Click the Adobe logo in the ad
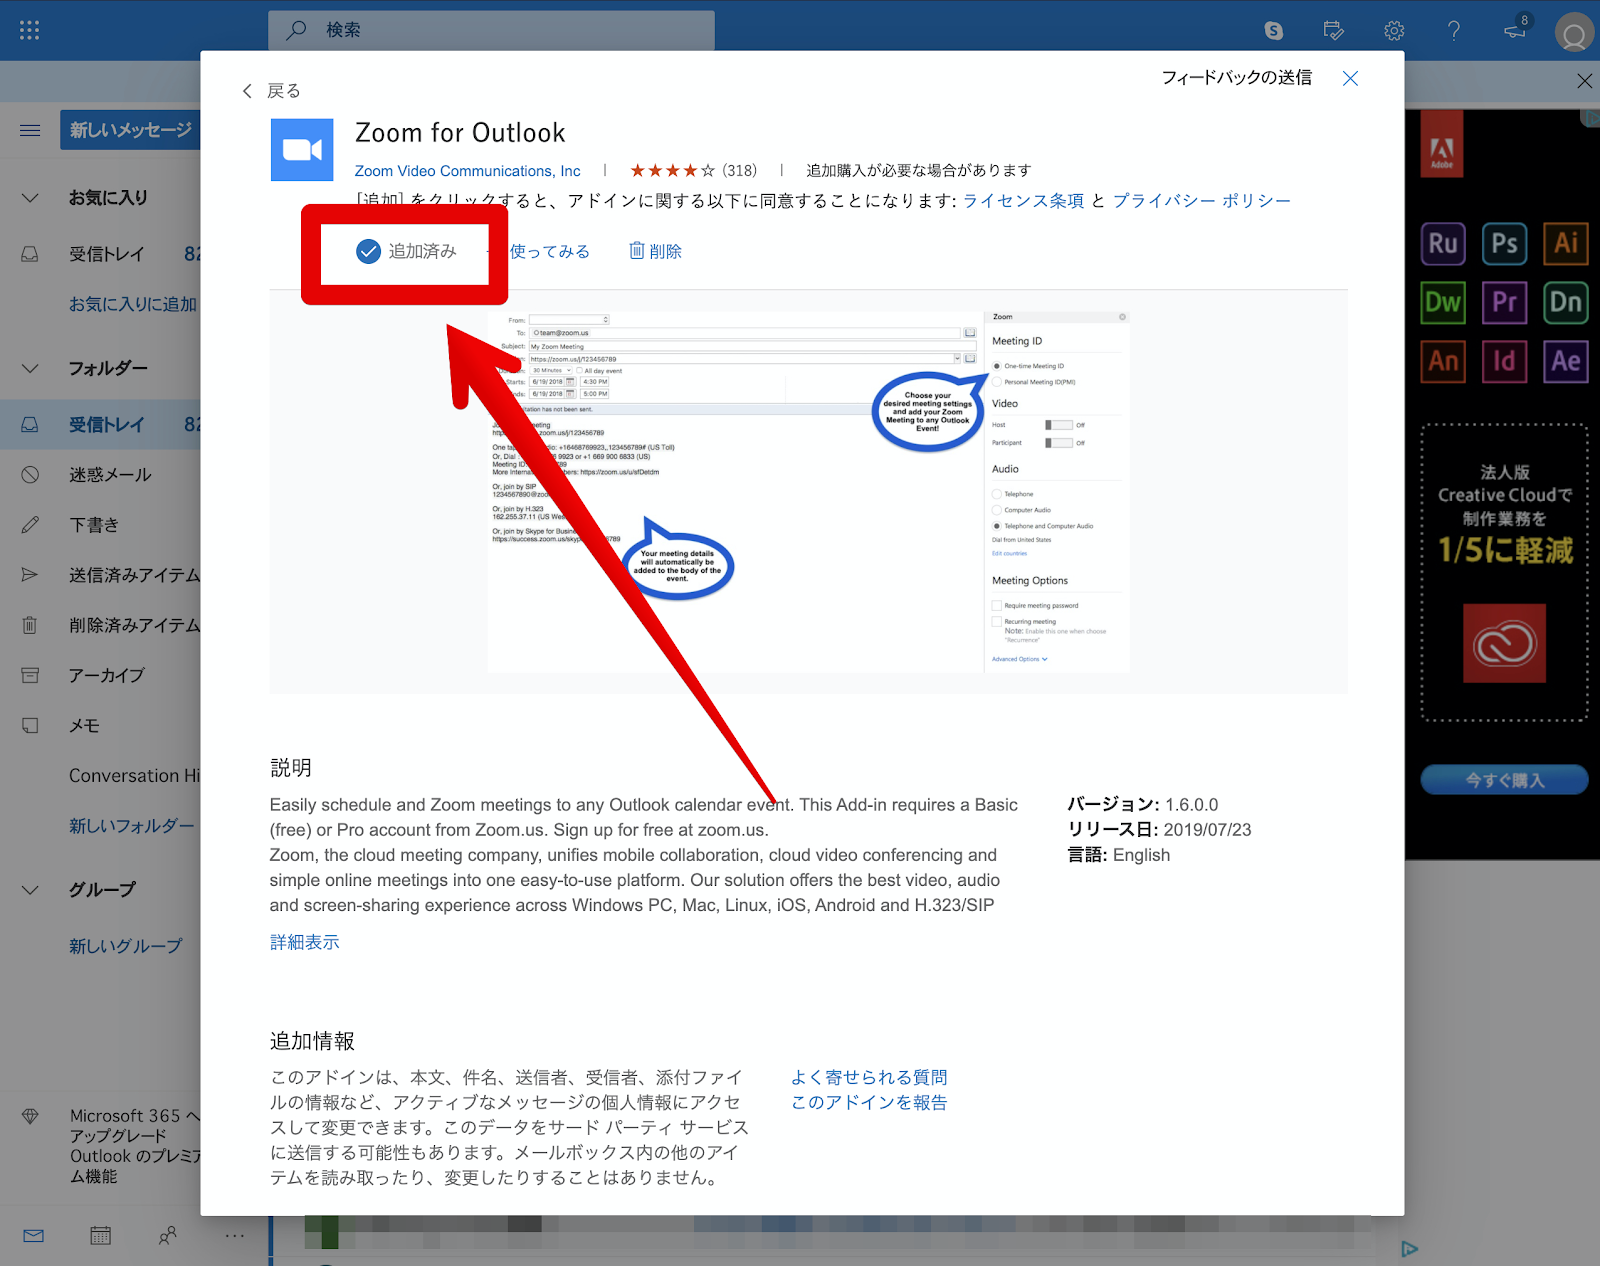Image resolution: width=1600 pixels, height=1266 pixels. 1441,143
